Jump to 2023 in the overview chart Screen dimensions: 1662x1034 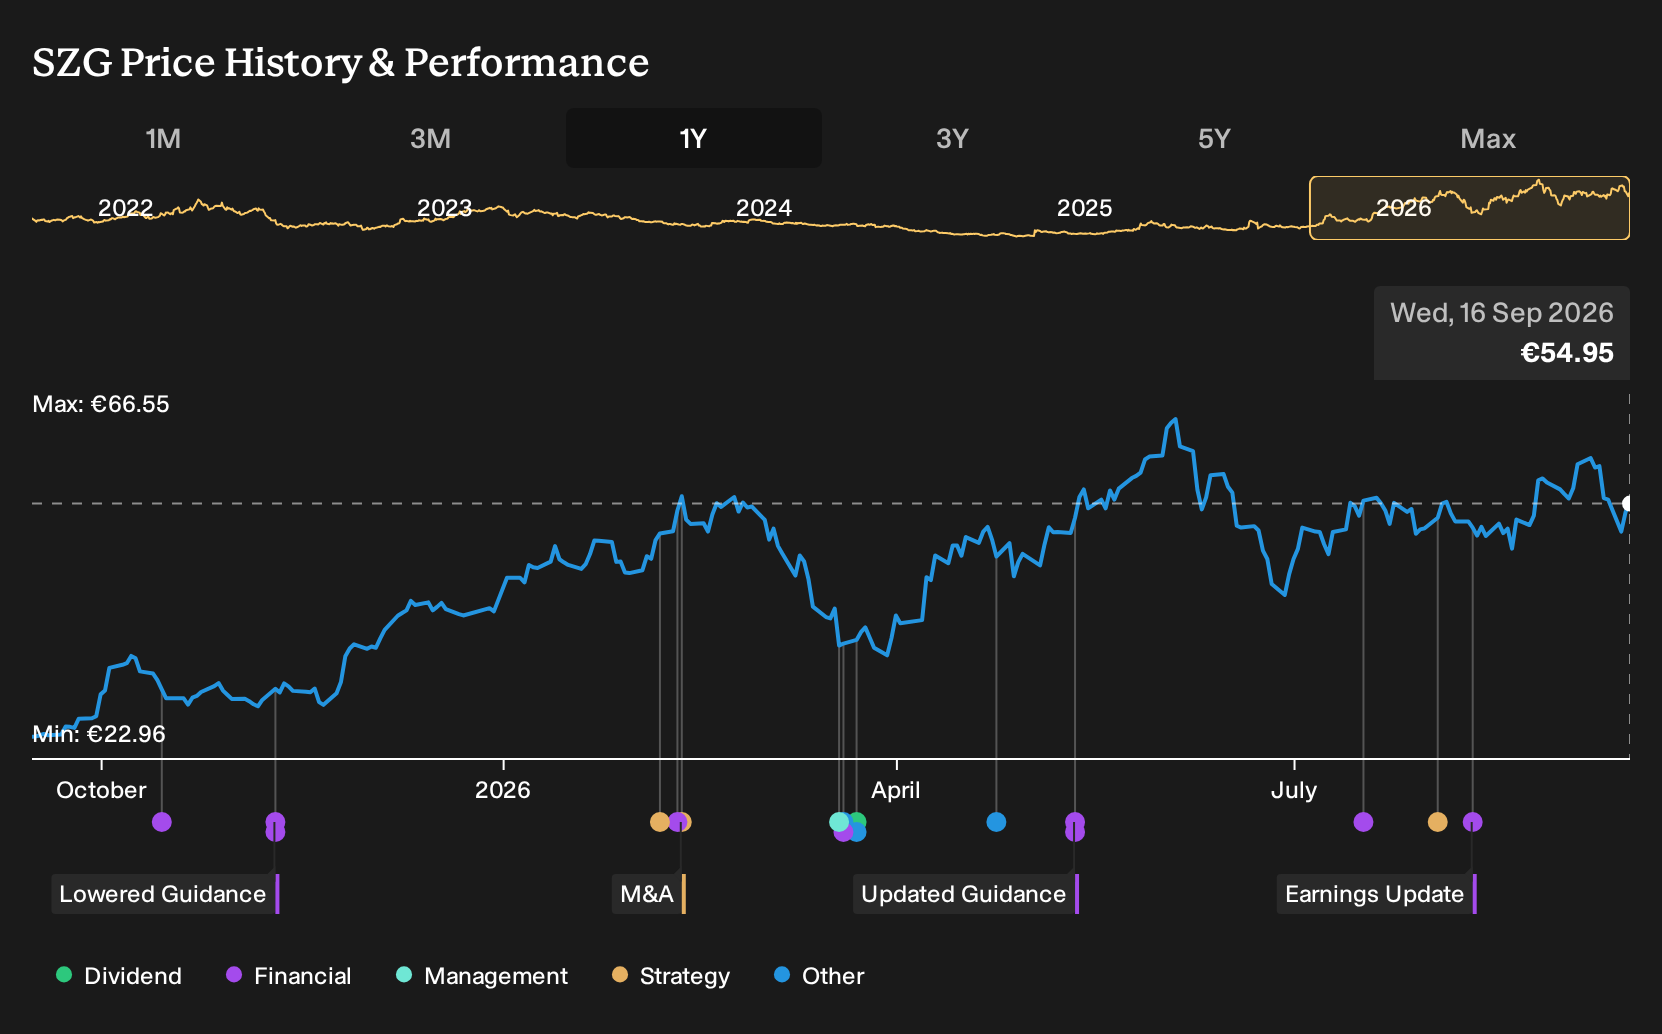[444, 208]
